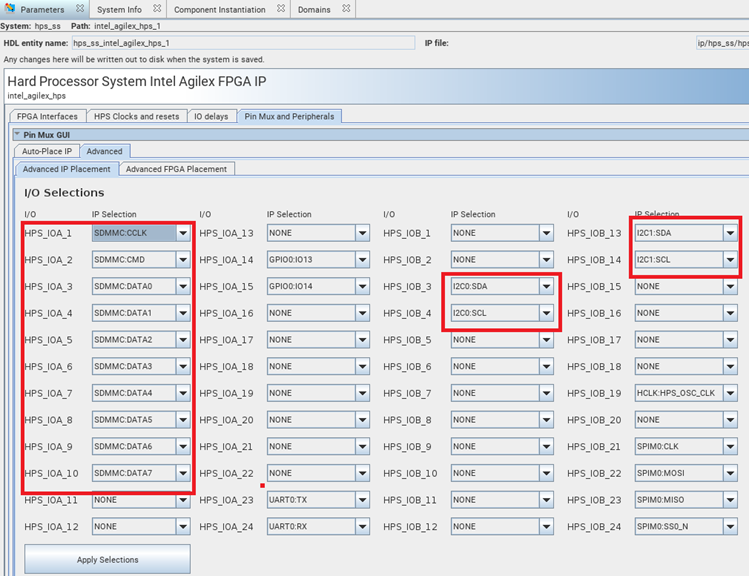Expand the HPS_IOB_19 HCLK:HPS_OSC_CLK dropdown
The image size is (749, 576).
click(730, 393)
